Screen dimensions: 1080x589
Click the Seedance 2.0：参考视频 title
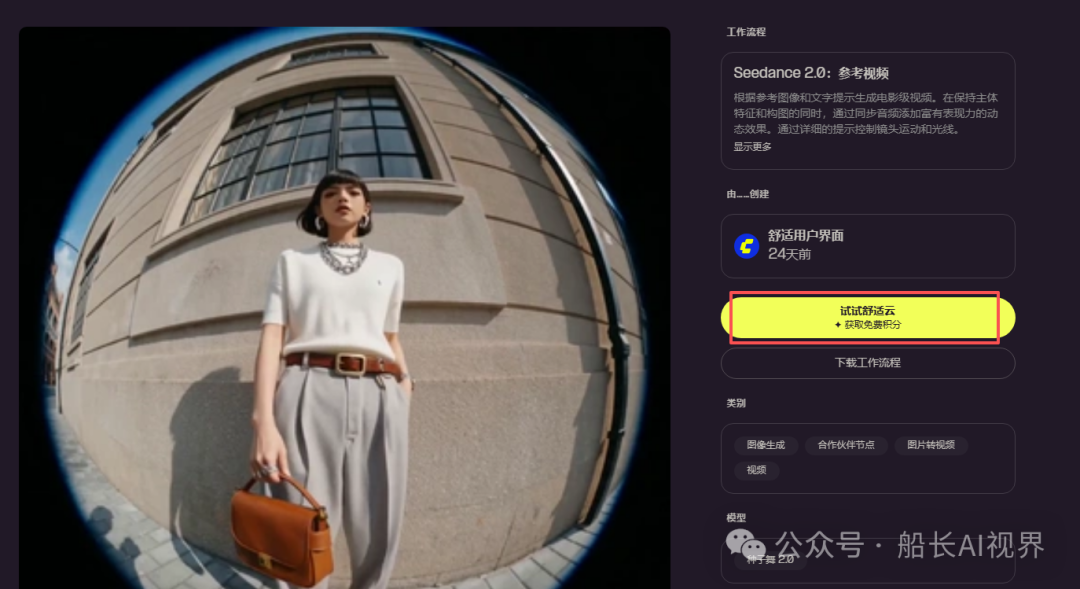[811, 73]
